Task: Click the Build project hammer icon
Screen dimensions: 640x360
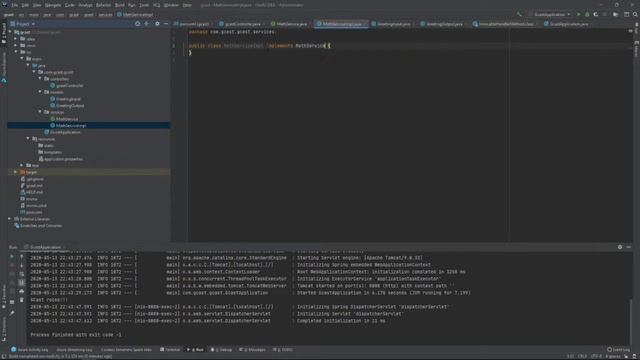Action: tap(519, 14)
